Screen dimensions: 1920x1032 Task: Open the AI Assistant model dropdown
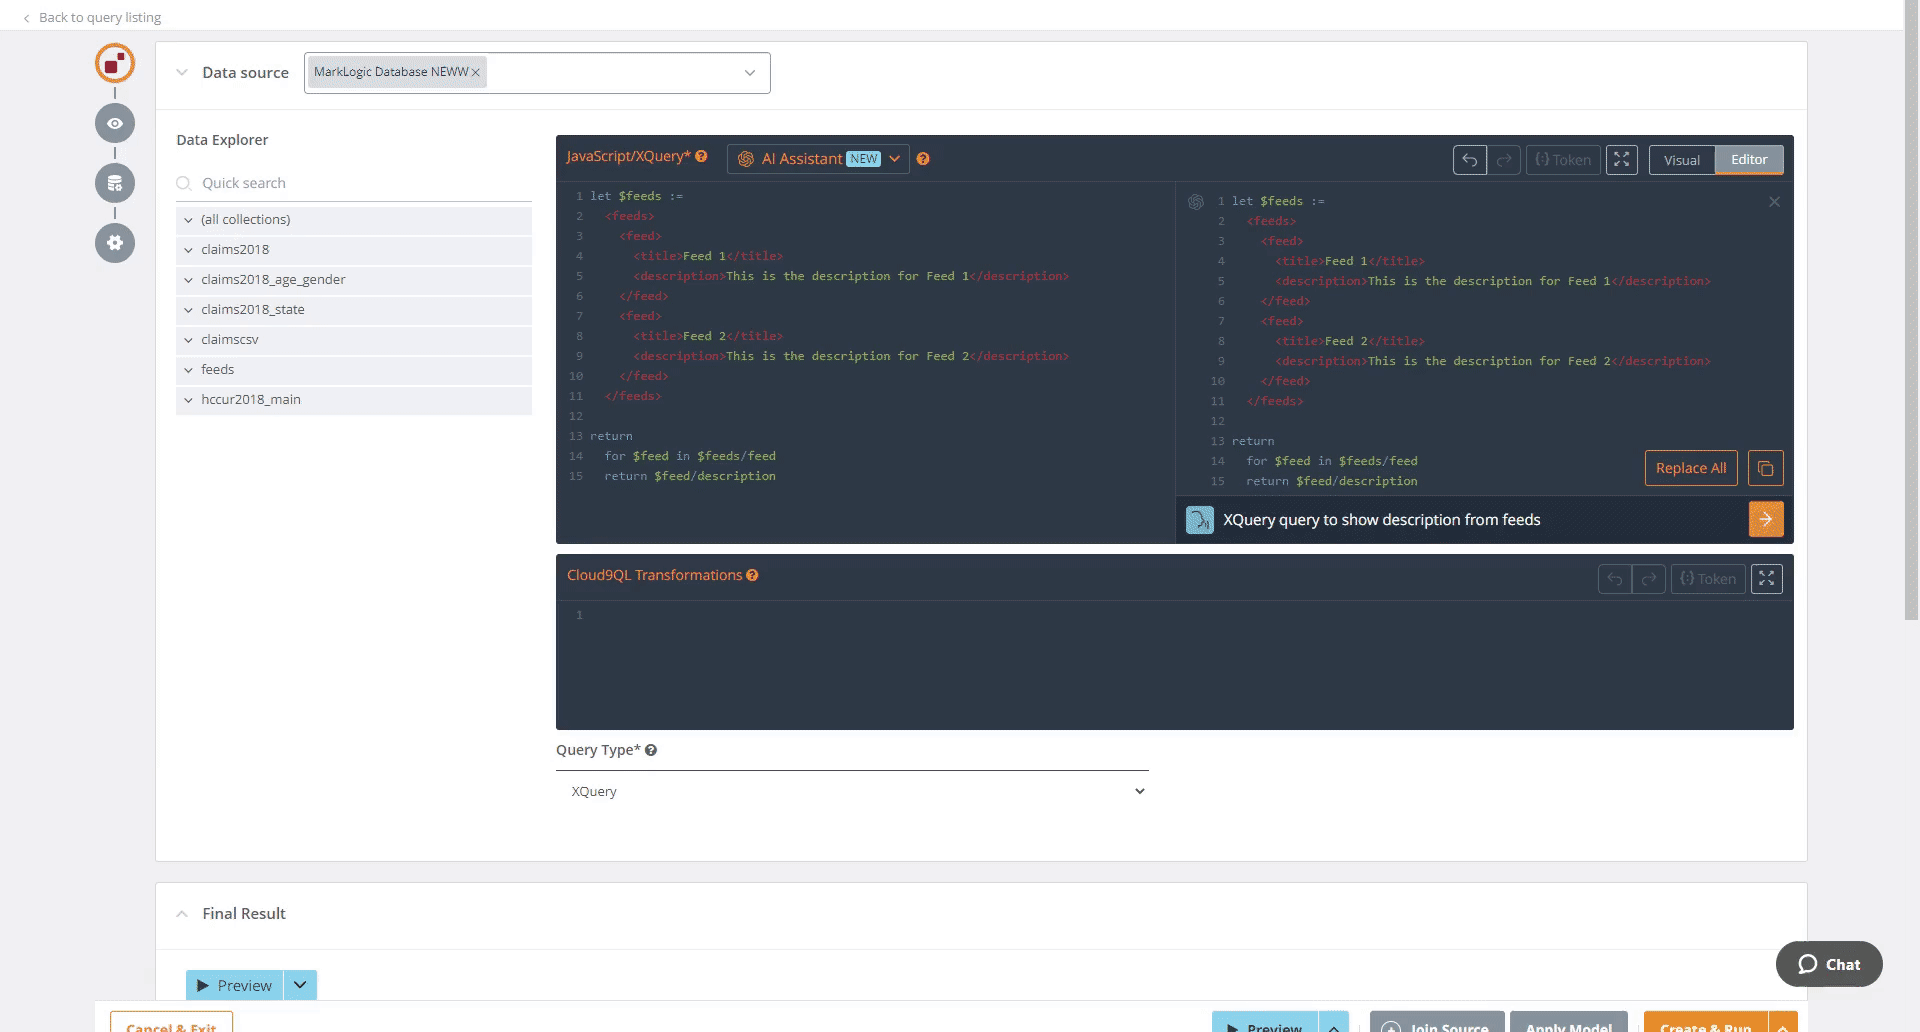(895, 158)
